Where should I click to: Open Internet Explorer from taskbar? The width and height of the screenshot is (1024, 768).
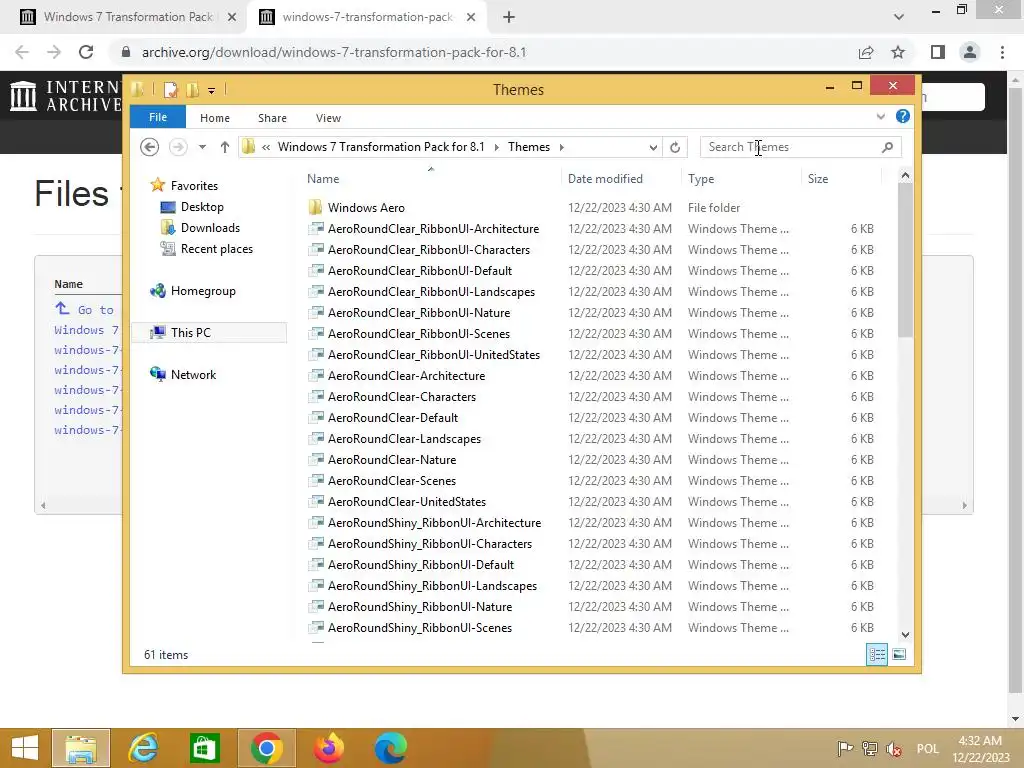coord(143,748)
